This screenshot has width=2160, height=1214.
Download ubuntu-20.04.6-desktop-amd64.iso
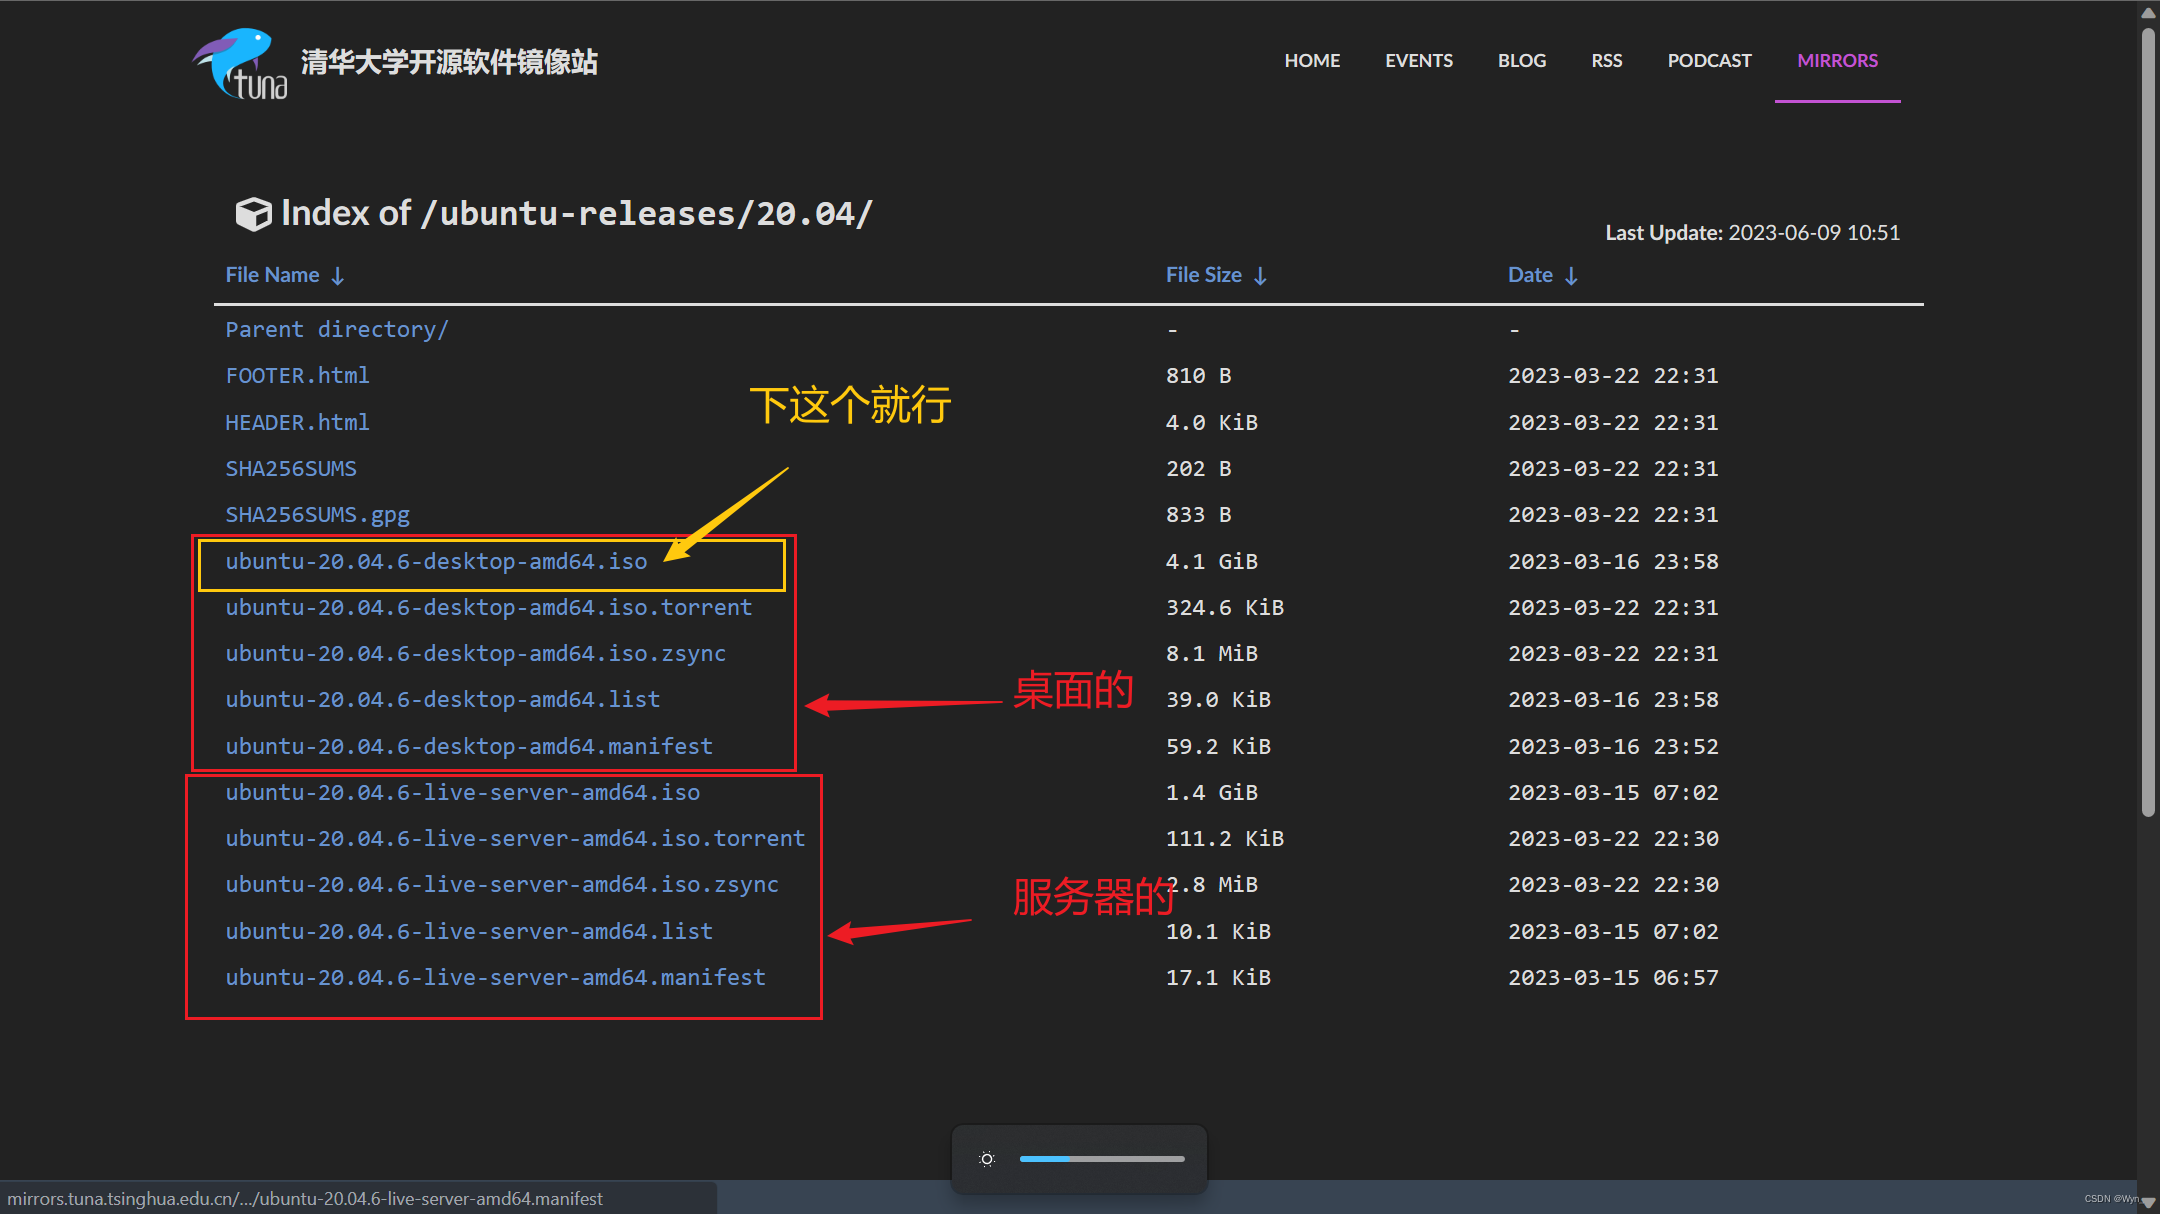436,562
